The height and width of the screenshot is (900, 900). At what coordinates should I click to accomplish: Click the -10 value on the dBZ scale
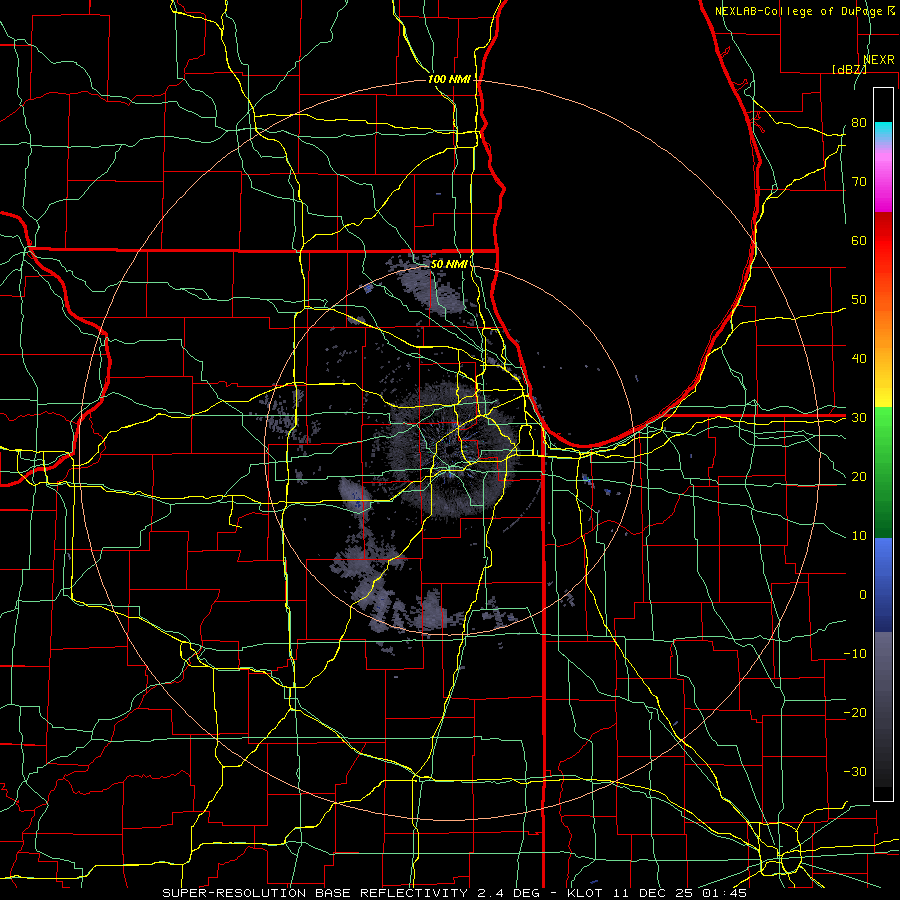[x=855, y=654]
